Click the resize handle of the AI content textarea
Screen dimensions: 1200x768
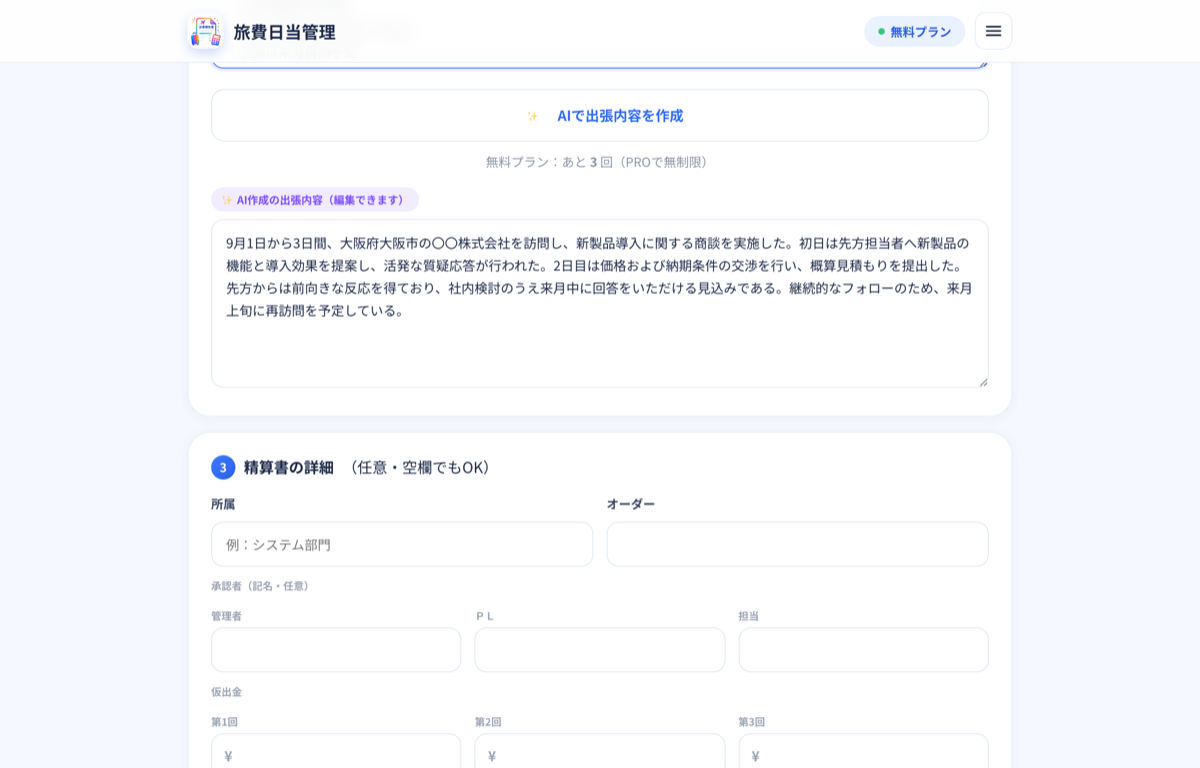coord(983,381)
